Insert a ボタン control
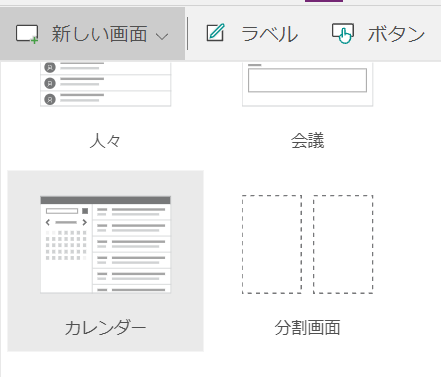Screen dimensions: 441x377 [x=378, y=34]
